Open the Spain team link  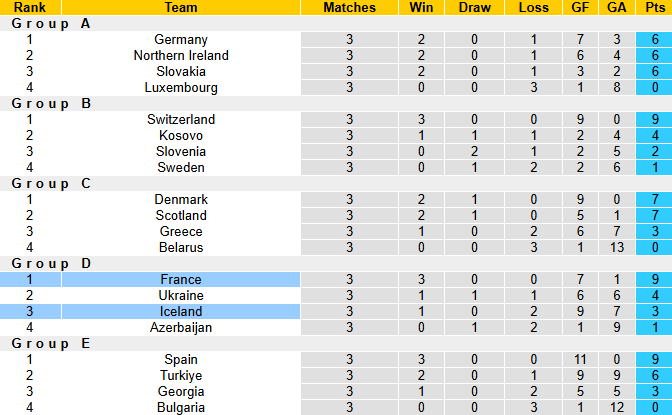tap(181, 359)
